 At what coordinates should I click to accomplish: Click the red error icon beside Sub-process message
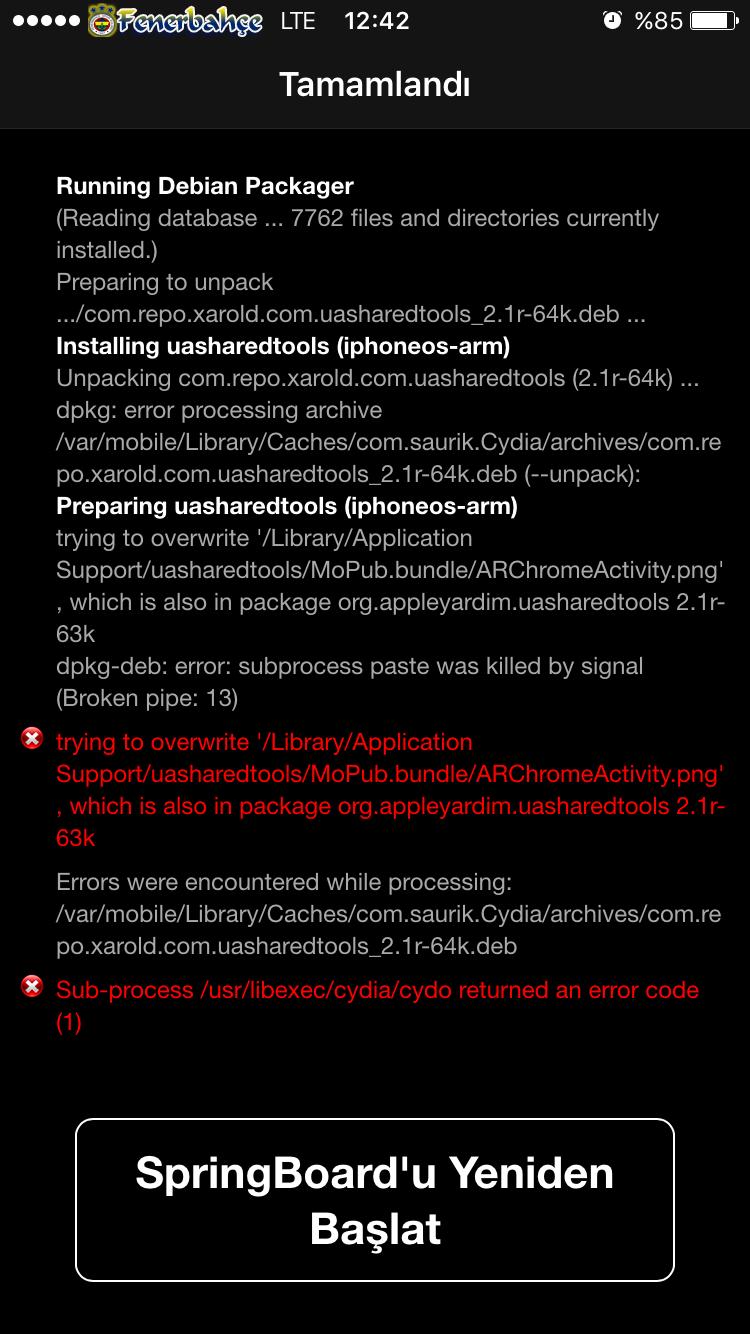tap(33, 987)
